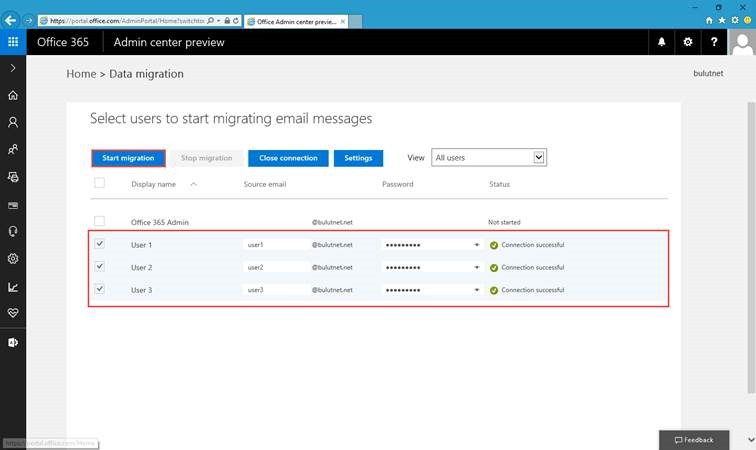Viewport: 756px width, 450px height.
Task: Go to Home icon in the sidebar
Action: pyautogui.click(x=13, y=95)
